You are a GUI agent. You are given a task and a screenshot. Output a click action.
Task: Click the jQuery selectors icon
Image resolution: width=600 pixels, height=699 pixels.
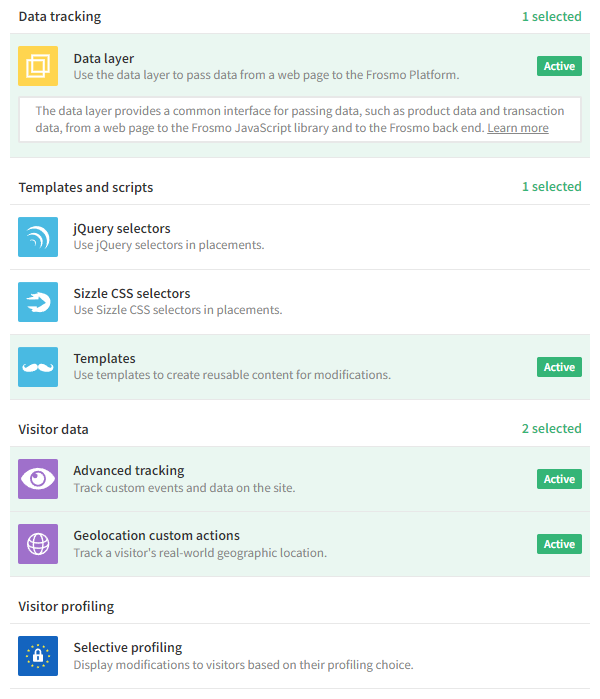(x=38, y=237)
